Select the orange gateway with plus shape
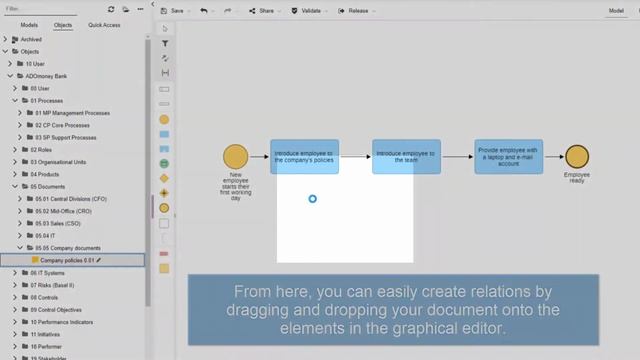This screenshot has height=360, width=640. point(164,193)
